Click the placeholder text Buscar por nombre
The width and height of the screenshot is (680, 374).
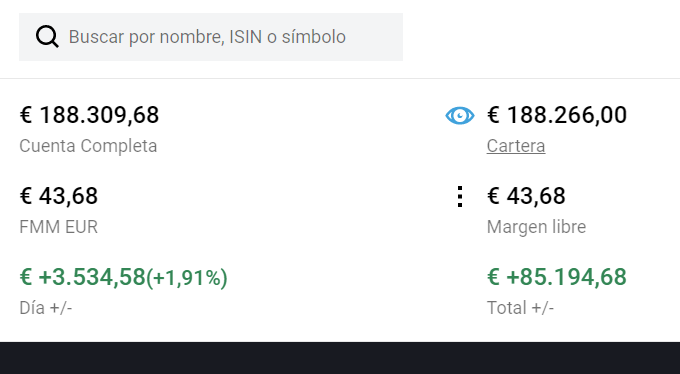click(x=147, y=37)
